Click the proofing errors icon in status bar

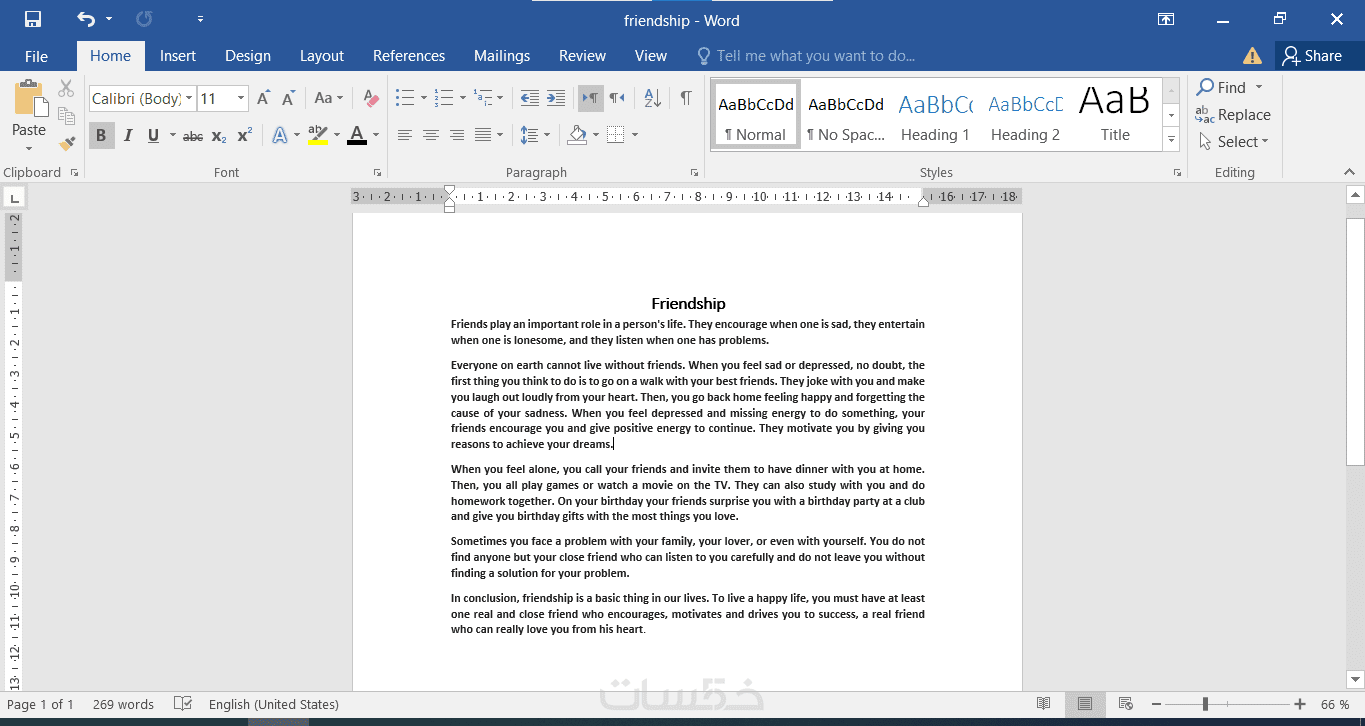[183, 704]
